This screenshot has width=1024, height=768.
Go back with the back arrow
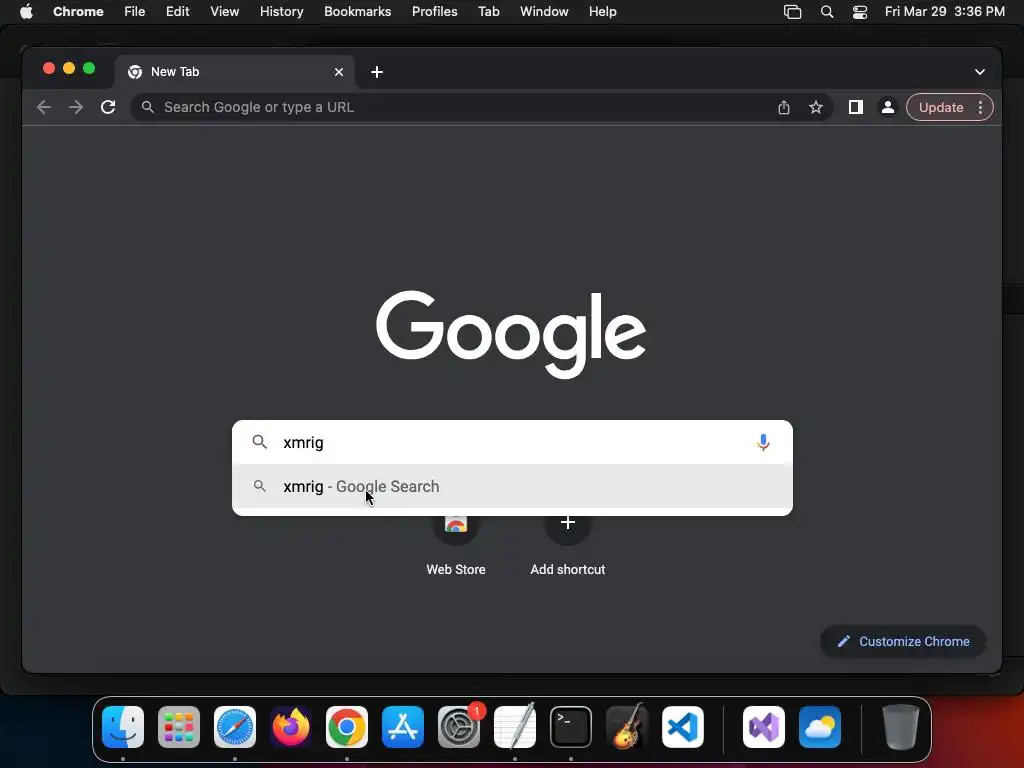[44, 107]
